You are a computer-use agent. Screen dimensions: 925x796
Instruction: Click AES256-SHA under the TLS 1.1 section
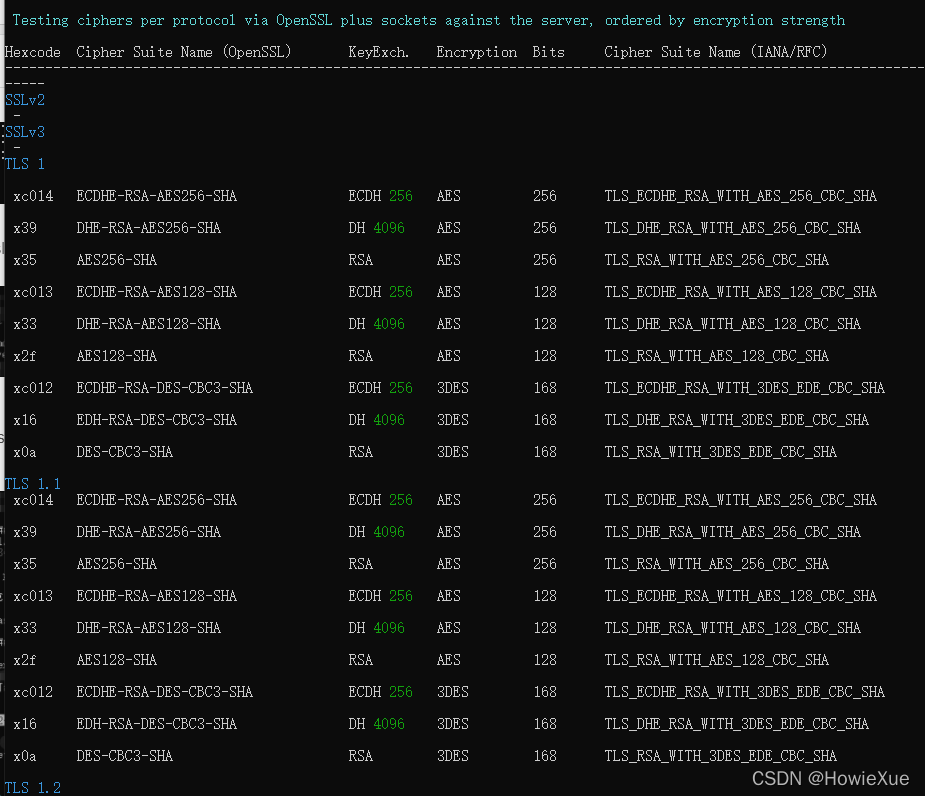[x=117, y=564]
